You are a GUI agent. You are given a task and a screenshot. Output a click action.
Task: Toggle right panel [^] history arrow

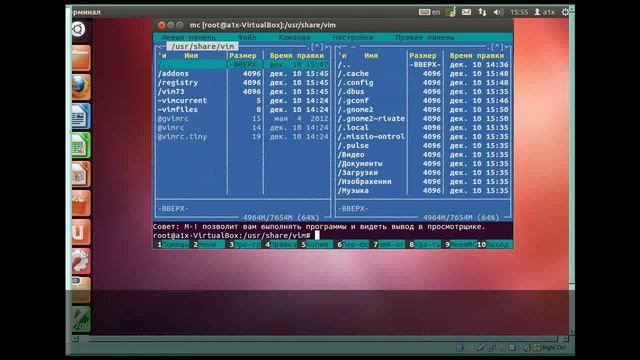497,47
